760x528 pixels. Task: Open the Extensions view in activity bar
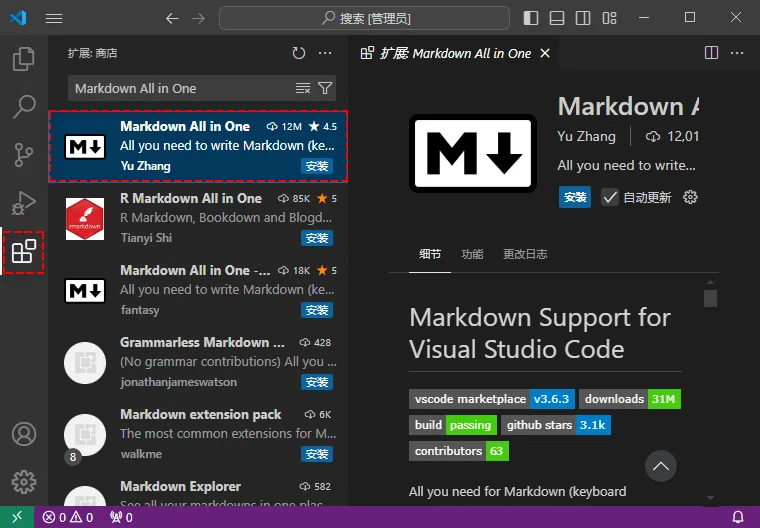coord(23,252)
